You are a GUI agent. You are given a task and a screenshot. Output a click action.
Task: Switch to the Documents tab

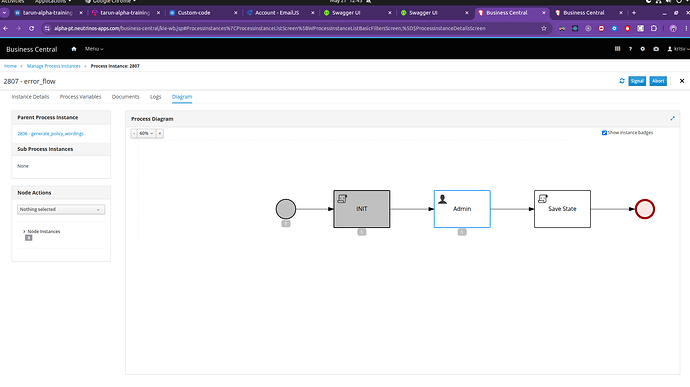(x=125, y=97)
